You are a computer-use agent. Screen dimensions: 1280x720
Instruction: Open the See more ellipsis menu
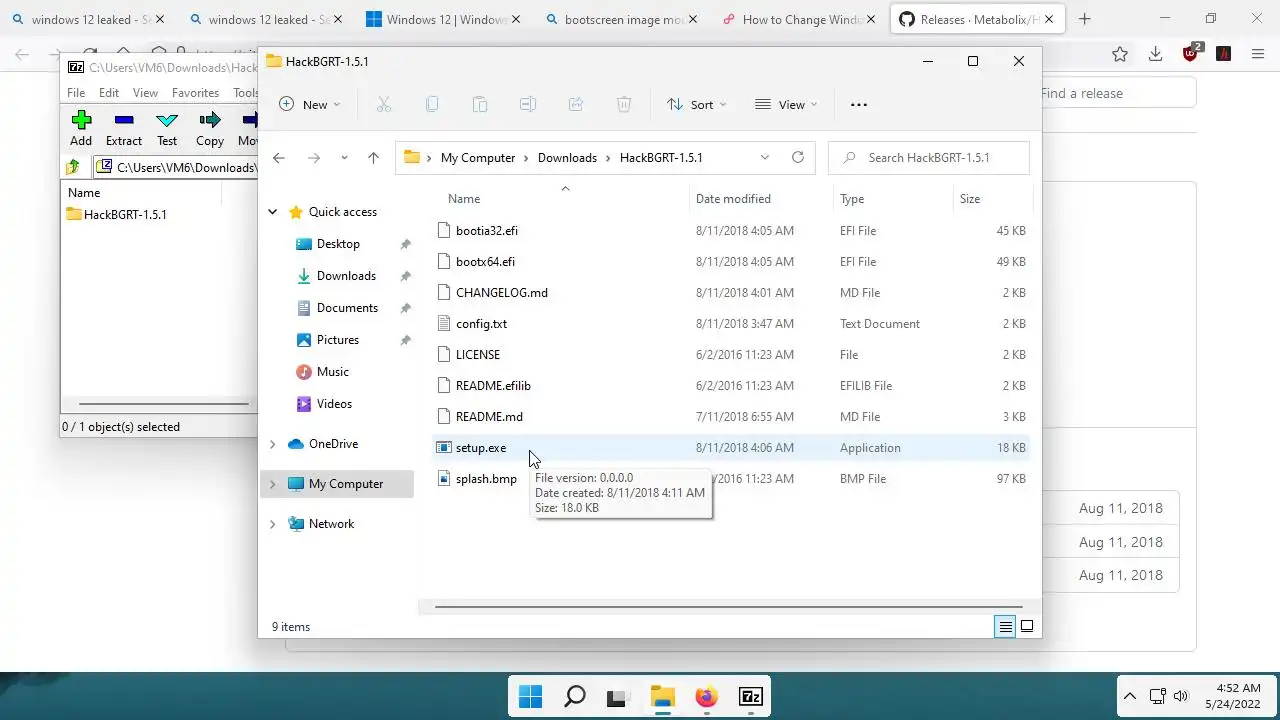click(x=859, y=104)
